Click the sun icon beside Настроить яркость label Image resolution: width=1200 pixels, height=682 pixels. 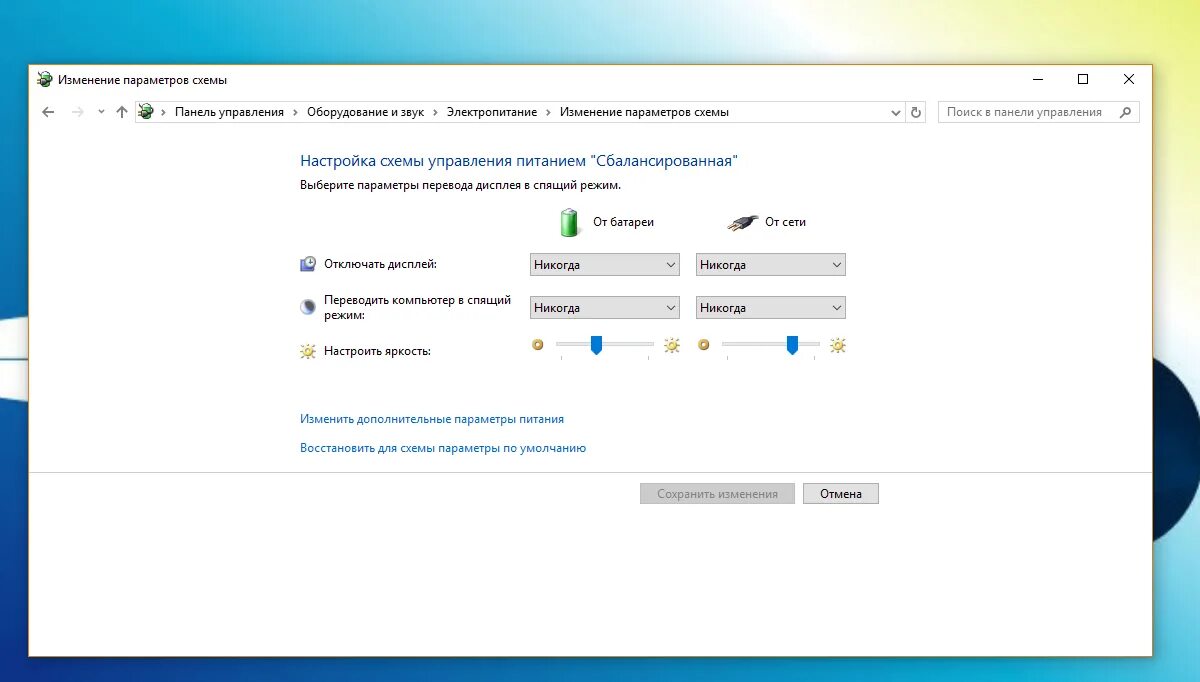(x=307, y=350)
